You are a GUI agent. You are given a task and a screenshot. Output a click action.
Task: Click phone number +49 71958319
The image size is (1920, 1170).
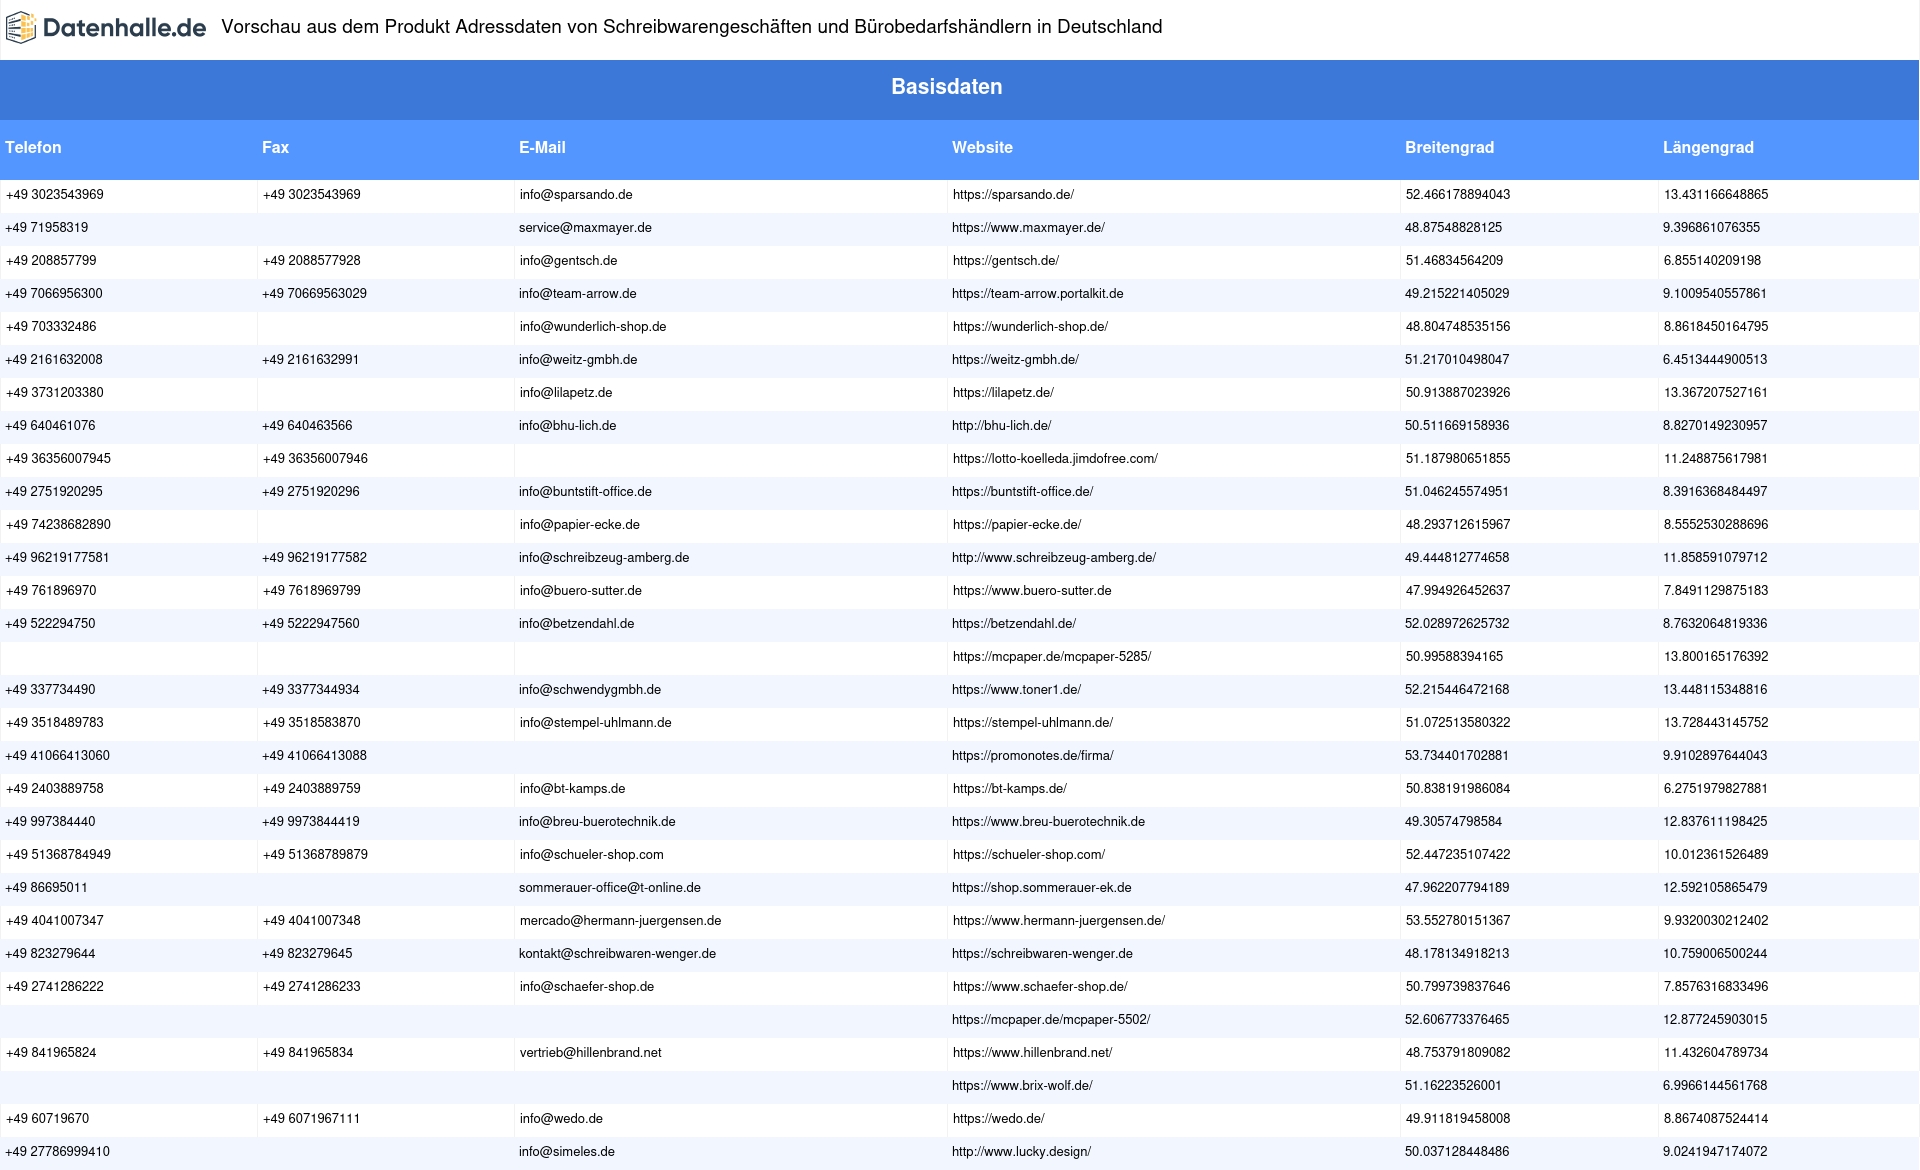(x=46, y=228)
